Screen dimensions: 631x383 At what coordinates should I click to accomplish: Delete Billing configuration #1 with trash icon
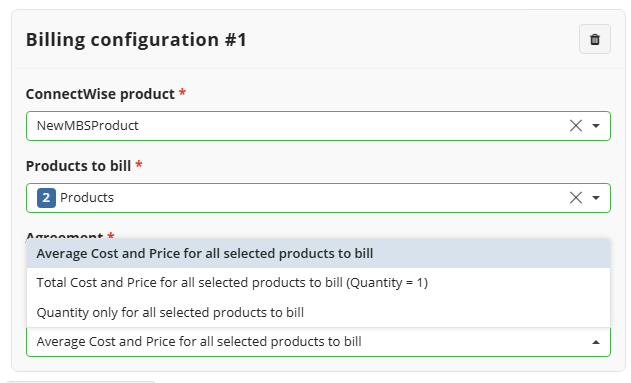[x=594, y=39]
